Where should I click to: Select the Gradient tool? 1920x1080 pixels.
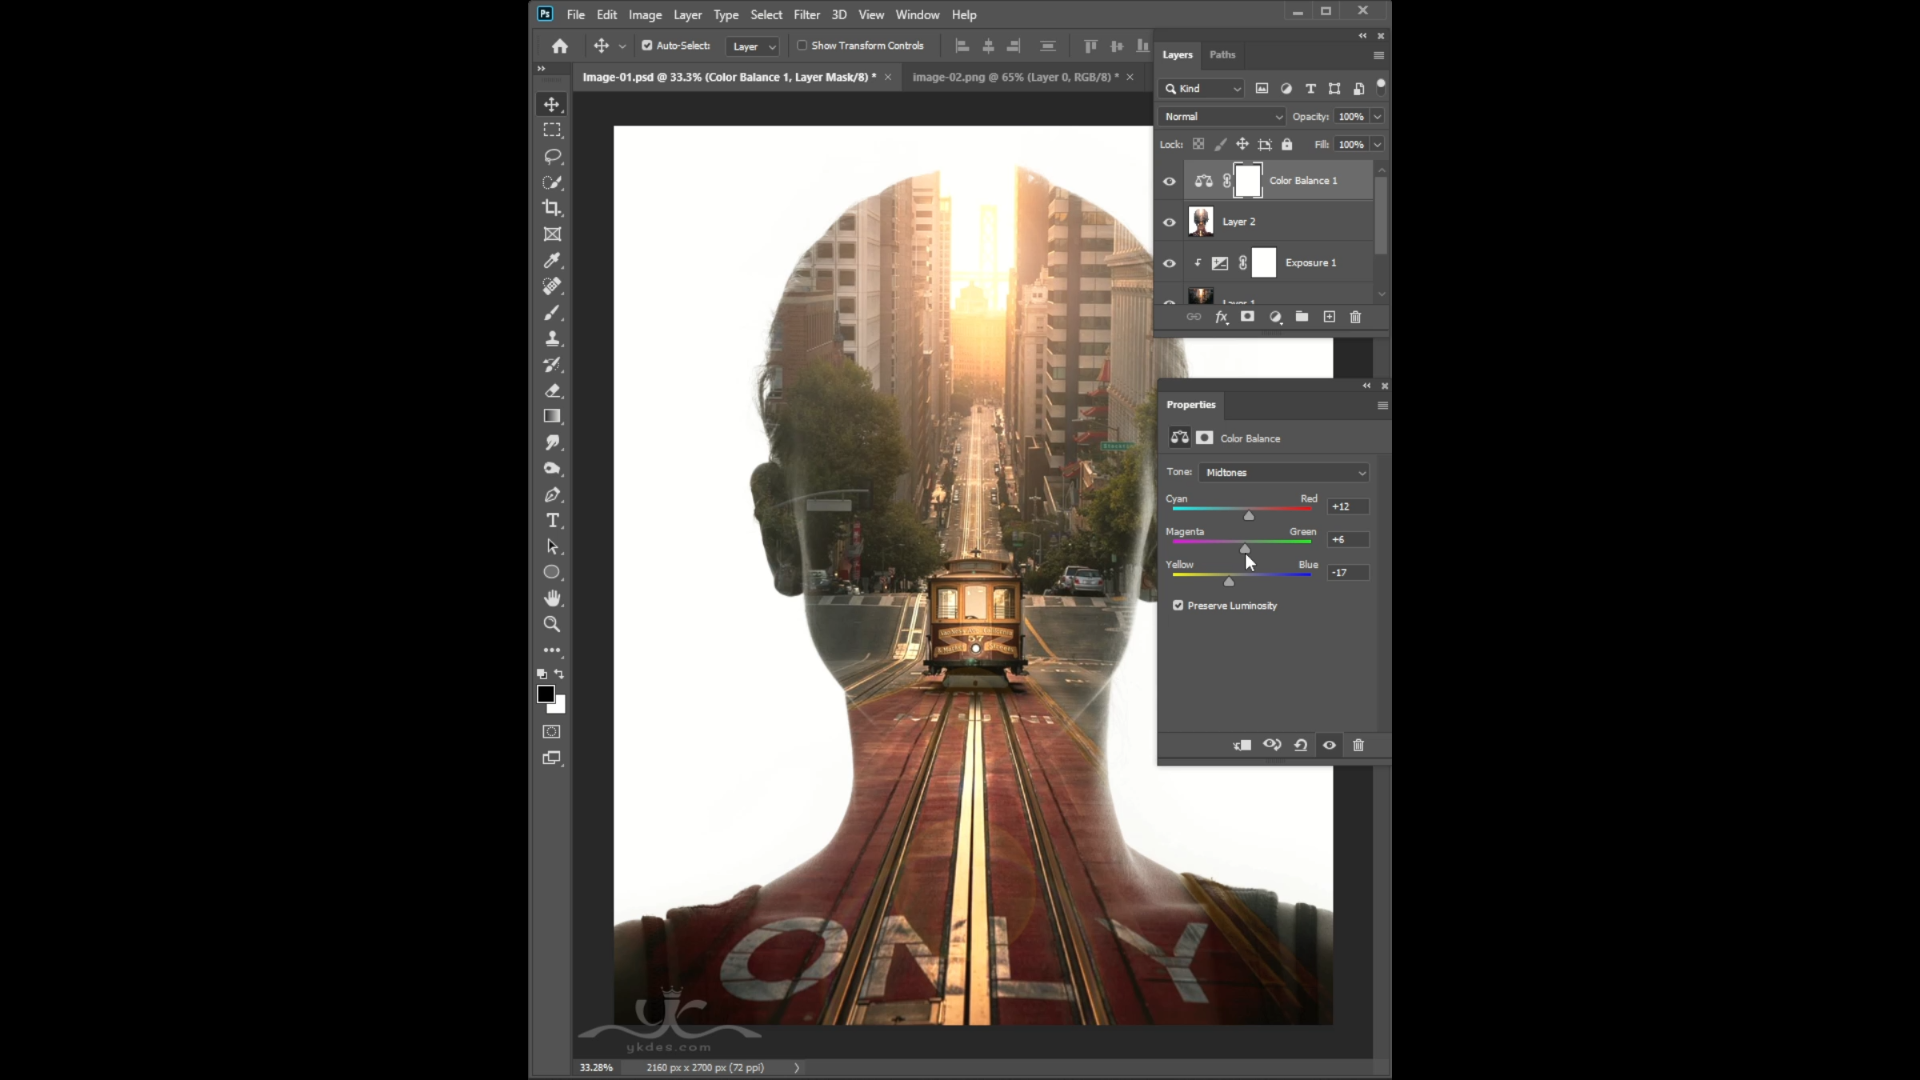click(x=552, y=416)
